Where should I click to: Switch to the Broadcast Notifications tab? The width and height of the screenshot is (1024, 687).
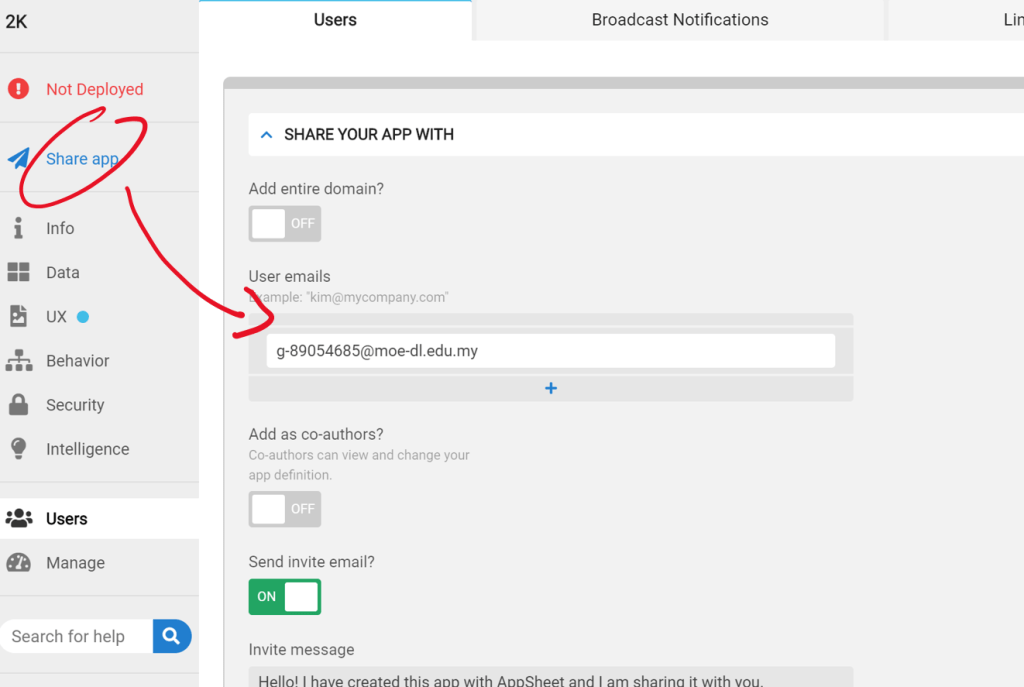tap(680, 20)
